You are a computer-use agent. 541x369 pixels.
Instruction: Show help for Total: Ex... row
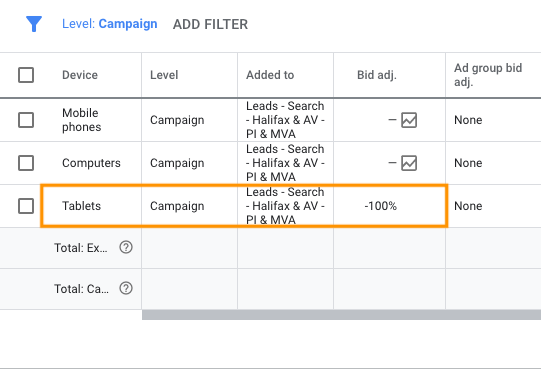[x=126, y=247]
